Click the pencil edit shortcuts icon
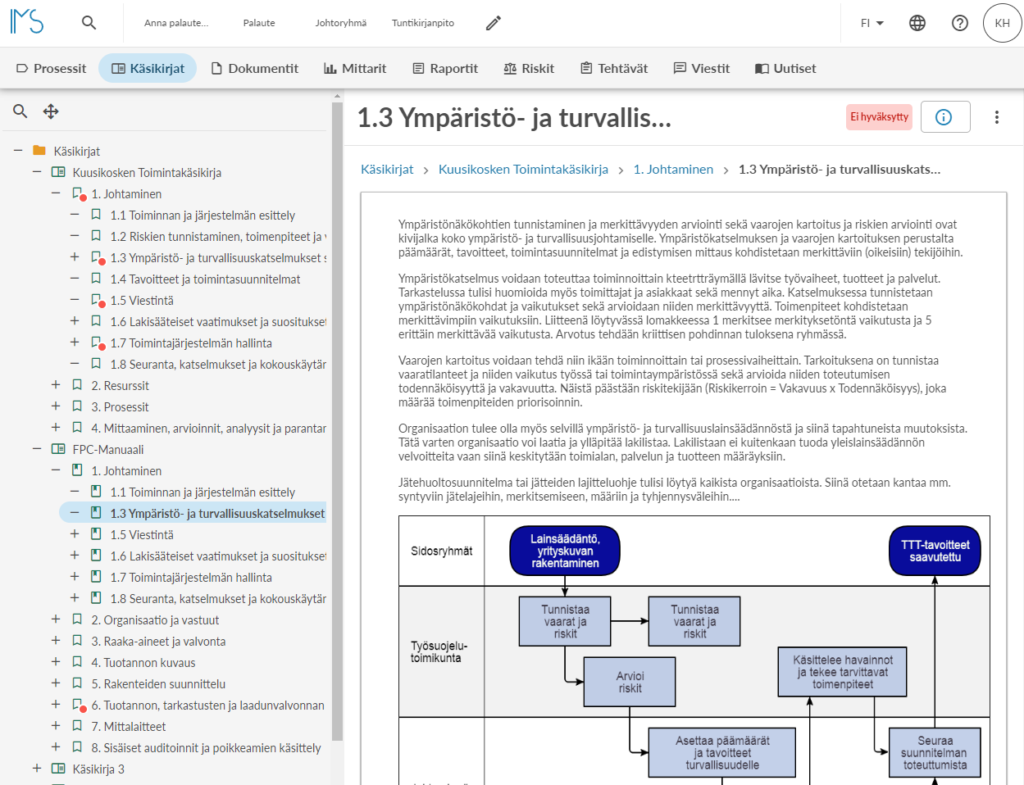Viewport: 1024px width, 785px height. (x=494, y=23)
